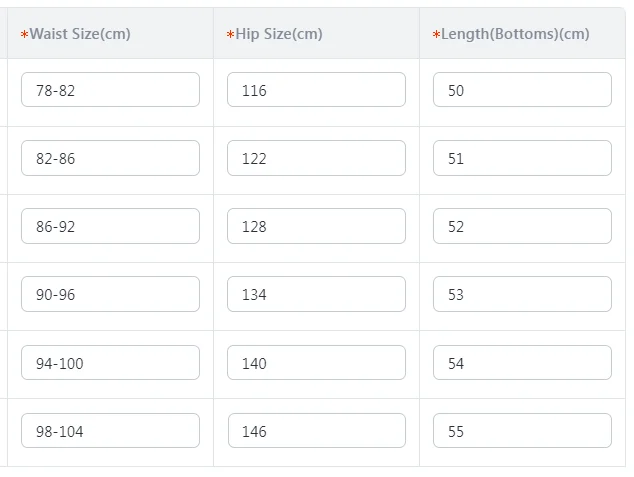Click the Waist Size field containing 78-82

coord(110,90)
